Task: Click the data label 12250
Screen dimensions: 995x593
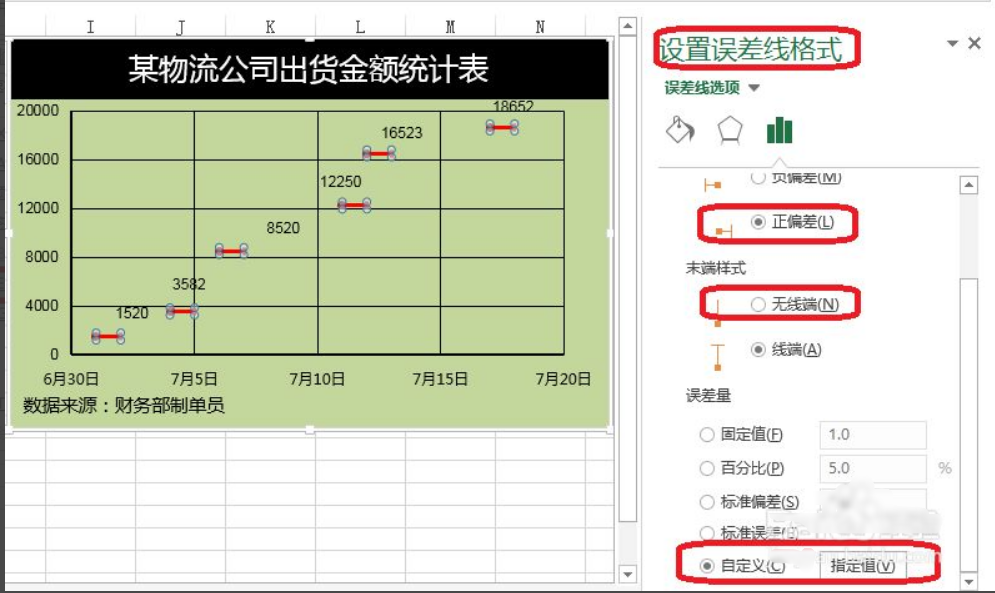Action: point(341,182)
